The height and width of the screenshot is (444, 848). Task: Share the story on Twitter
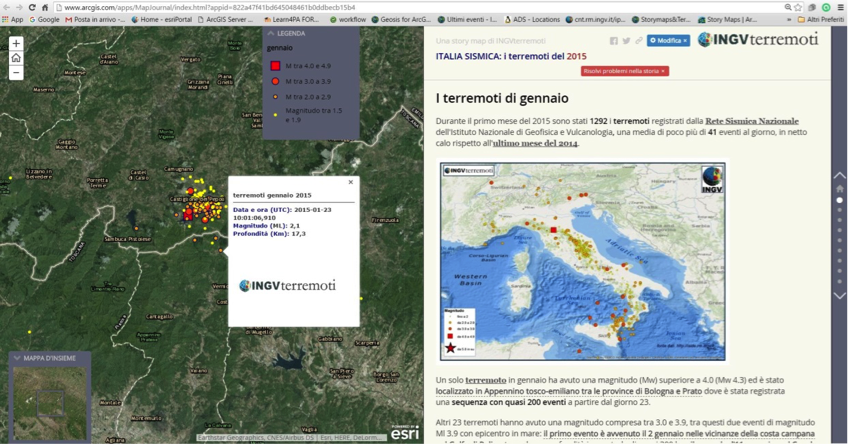pyautogui.click(x=626, y=41)
